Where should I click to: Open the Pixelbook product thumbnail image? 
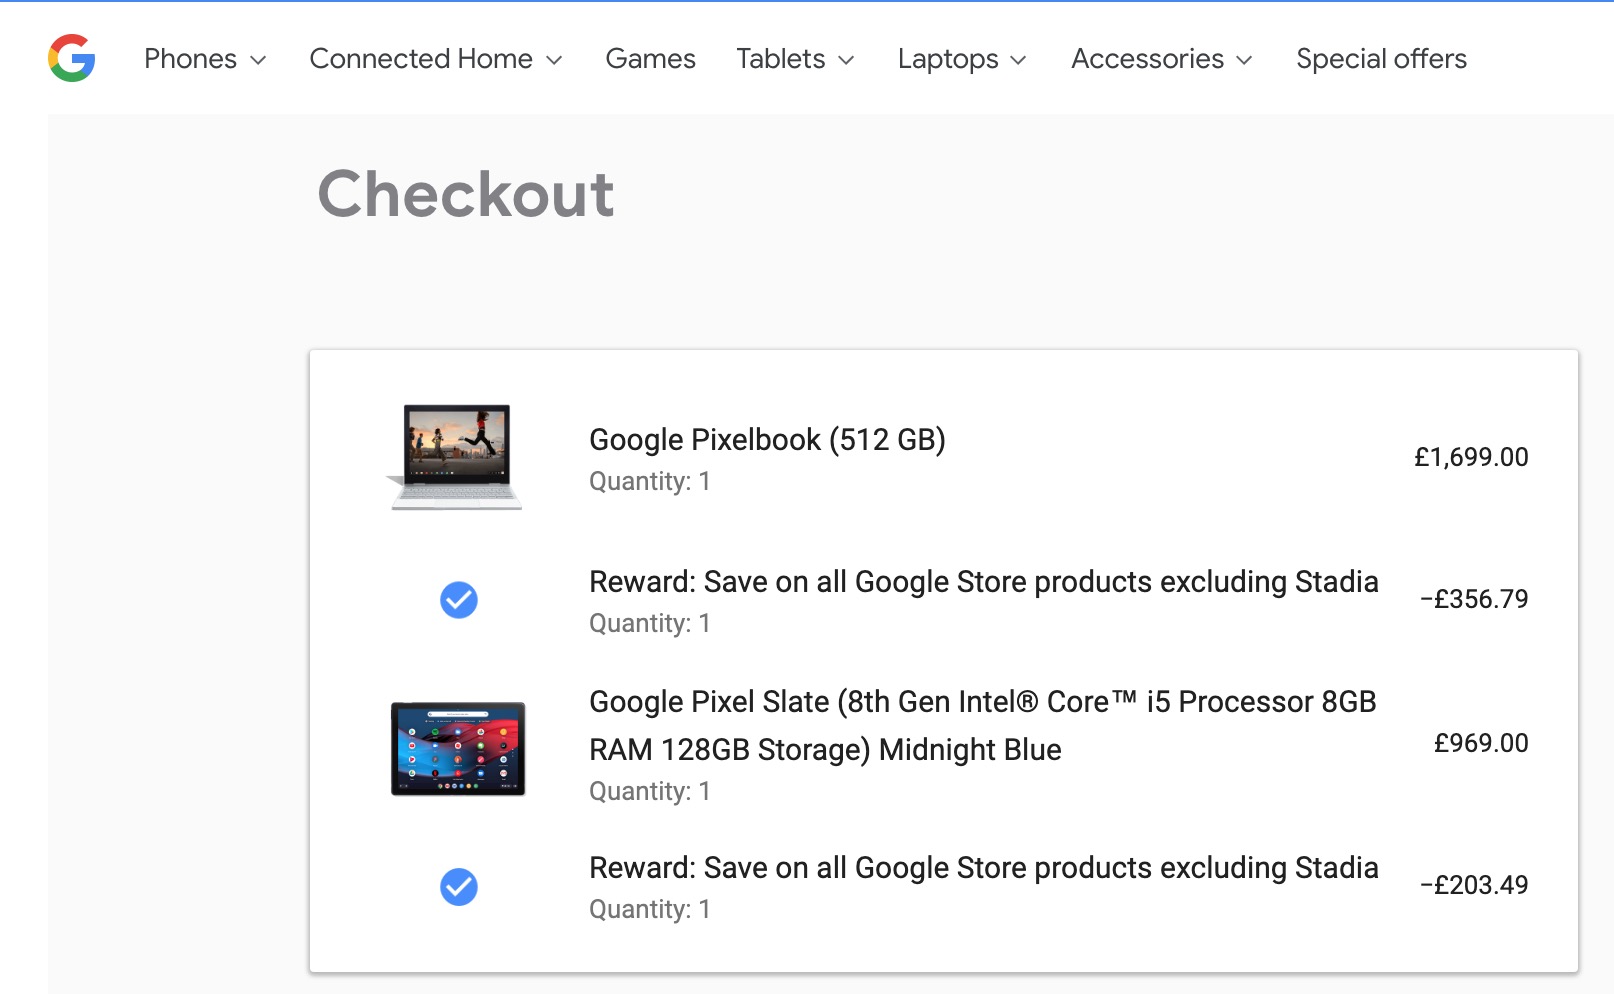point(457,455)
